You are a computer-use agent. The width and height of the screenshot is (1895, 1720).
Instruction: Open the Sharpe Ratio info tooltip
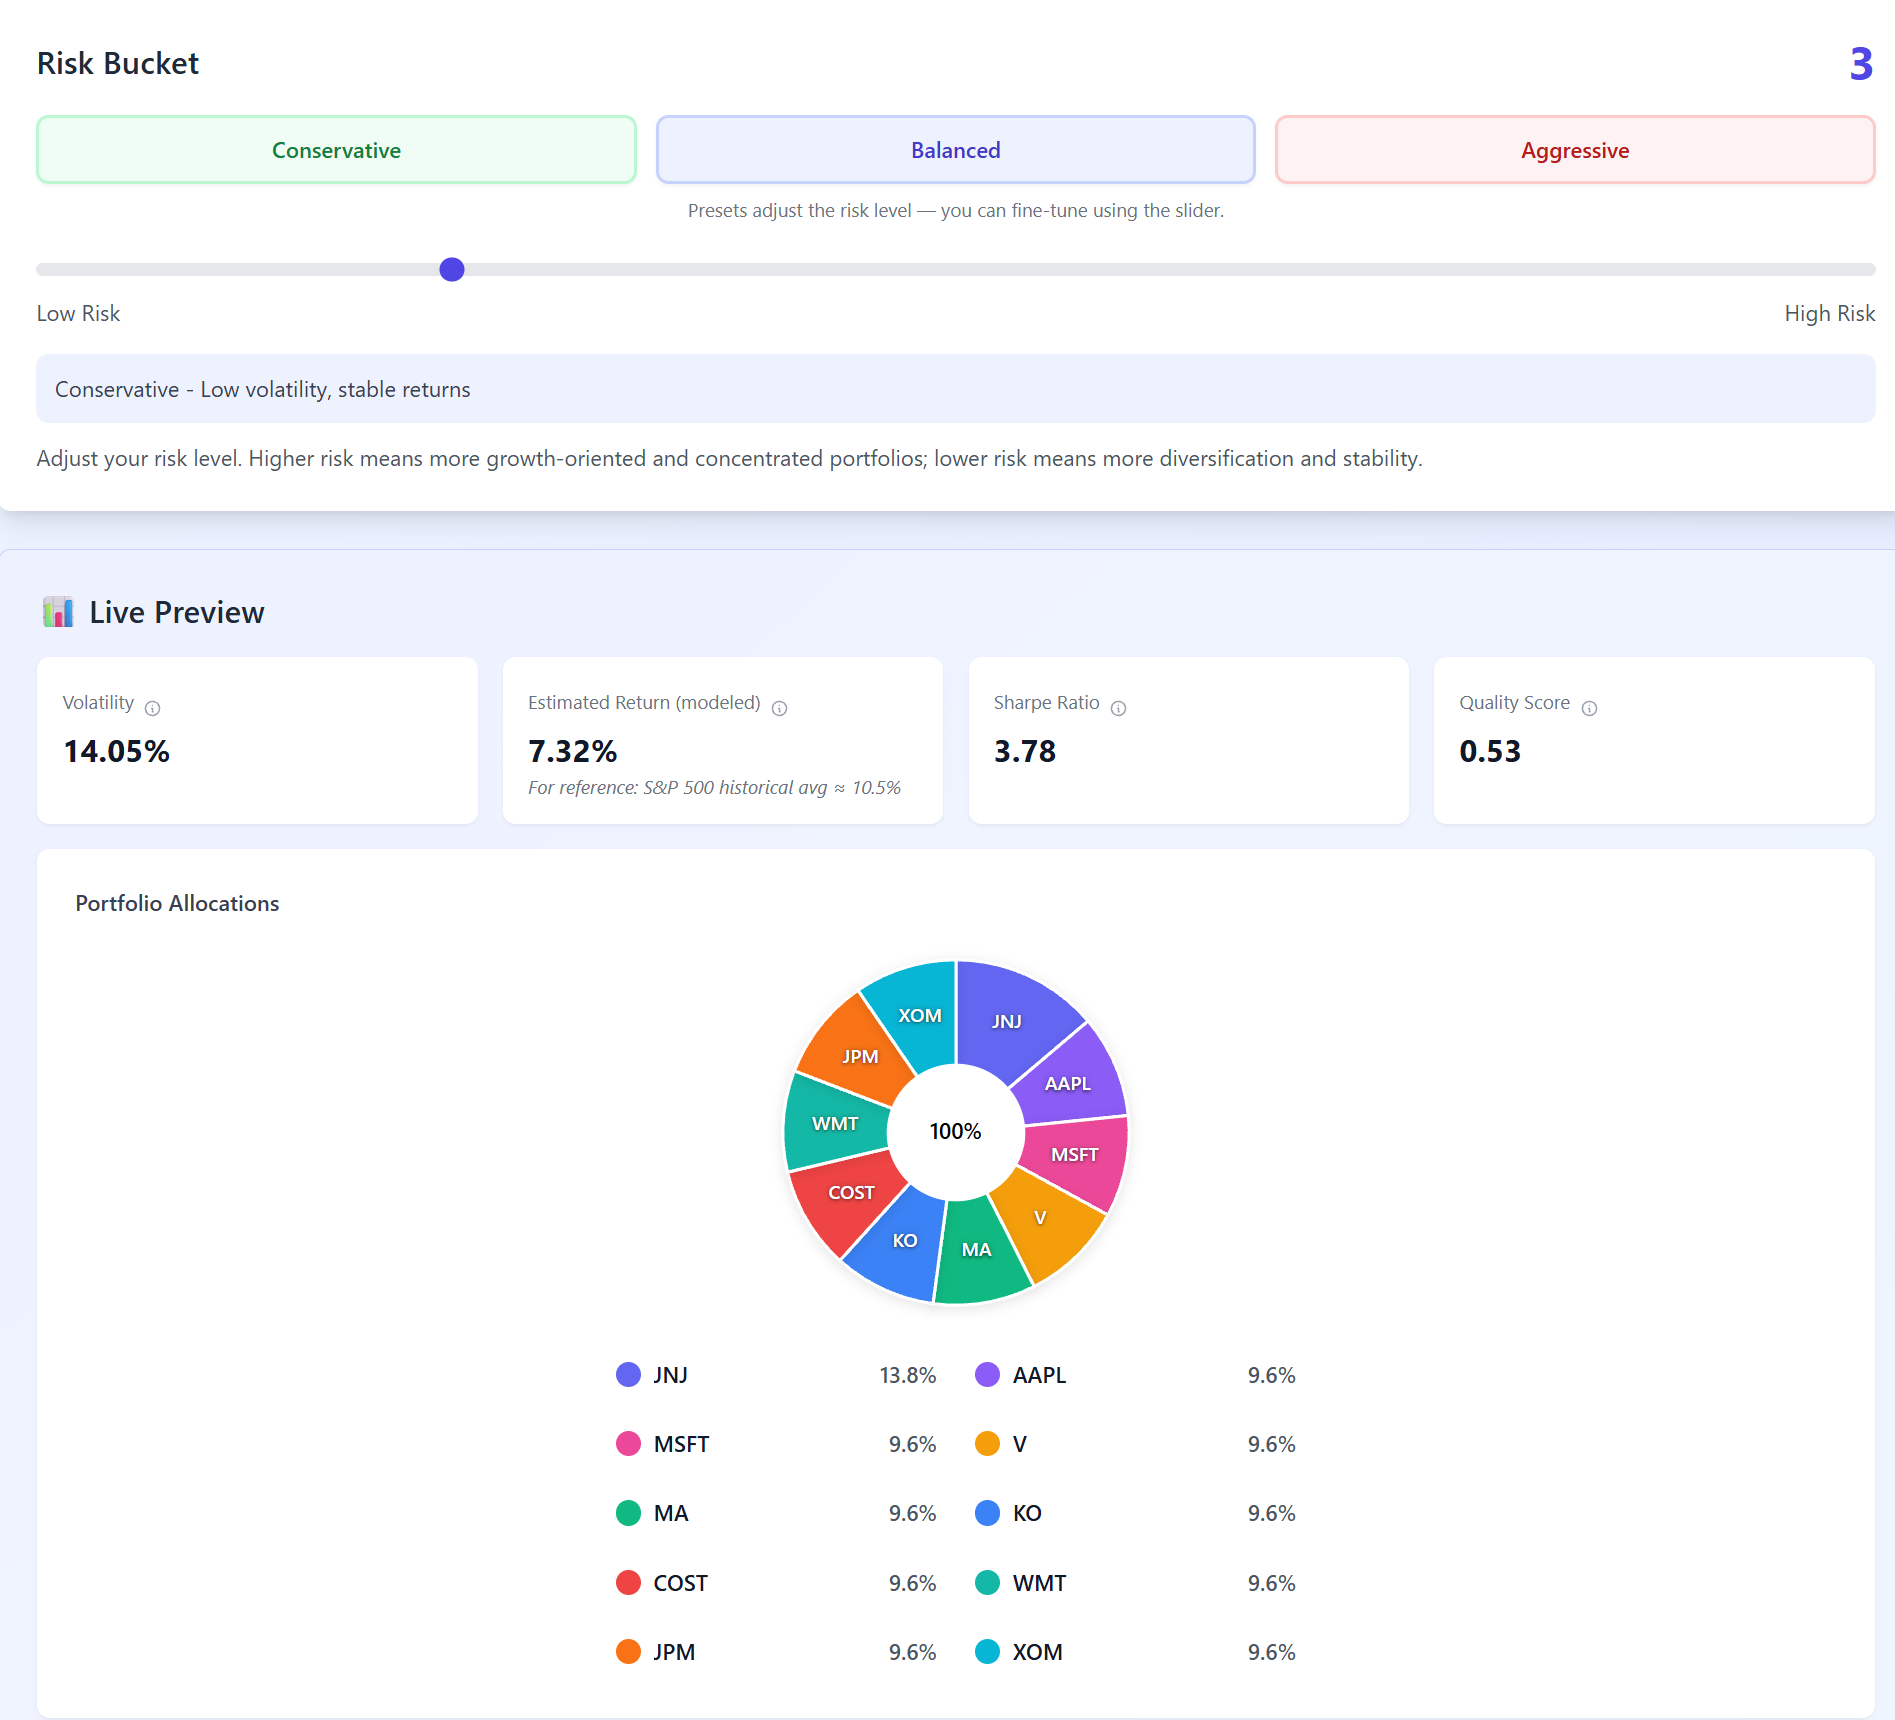pyautogui.click(x=1117, y=707)
